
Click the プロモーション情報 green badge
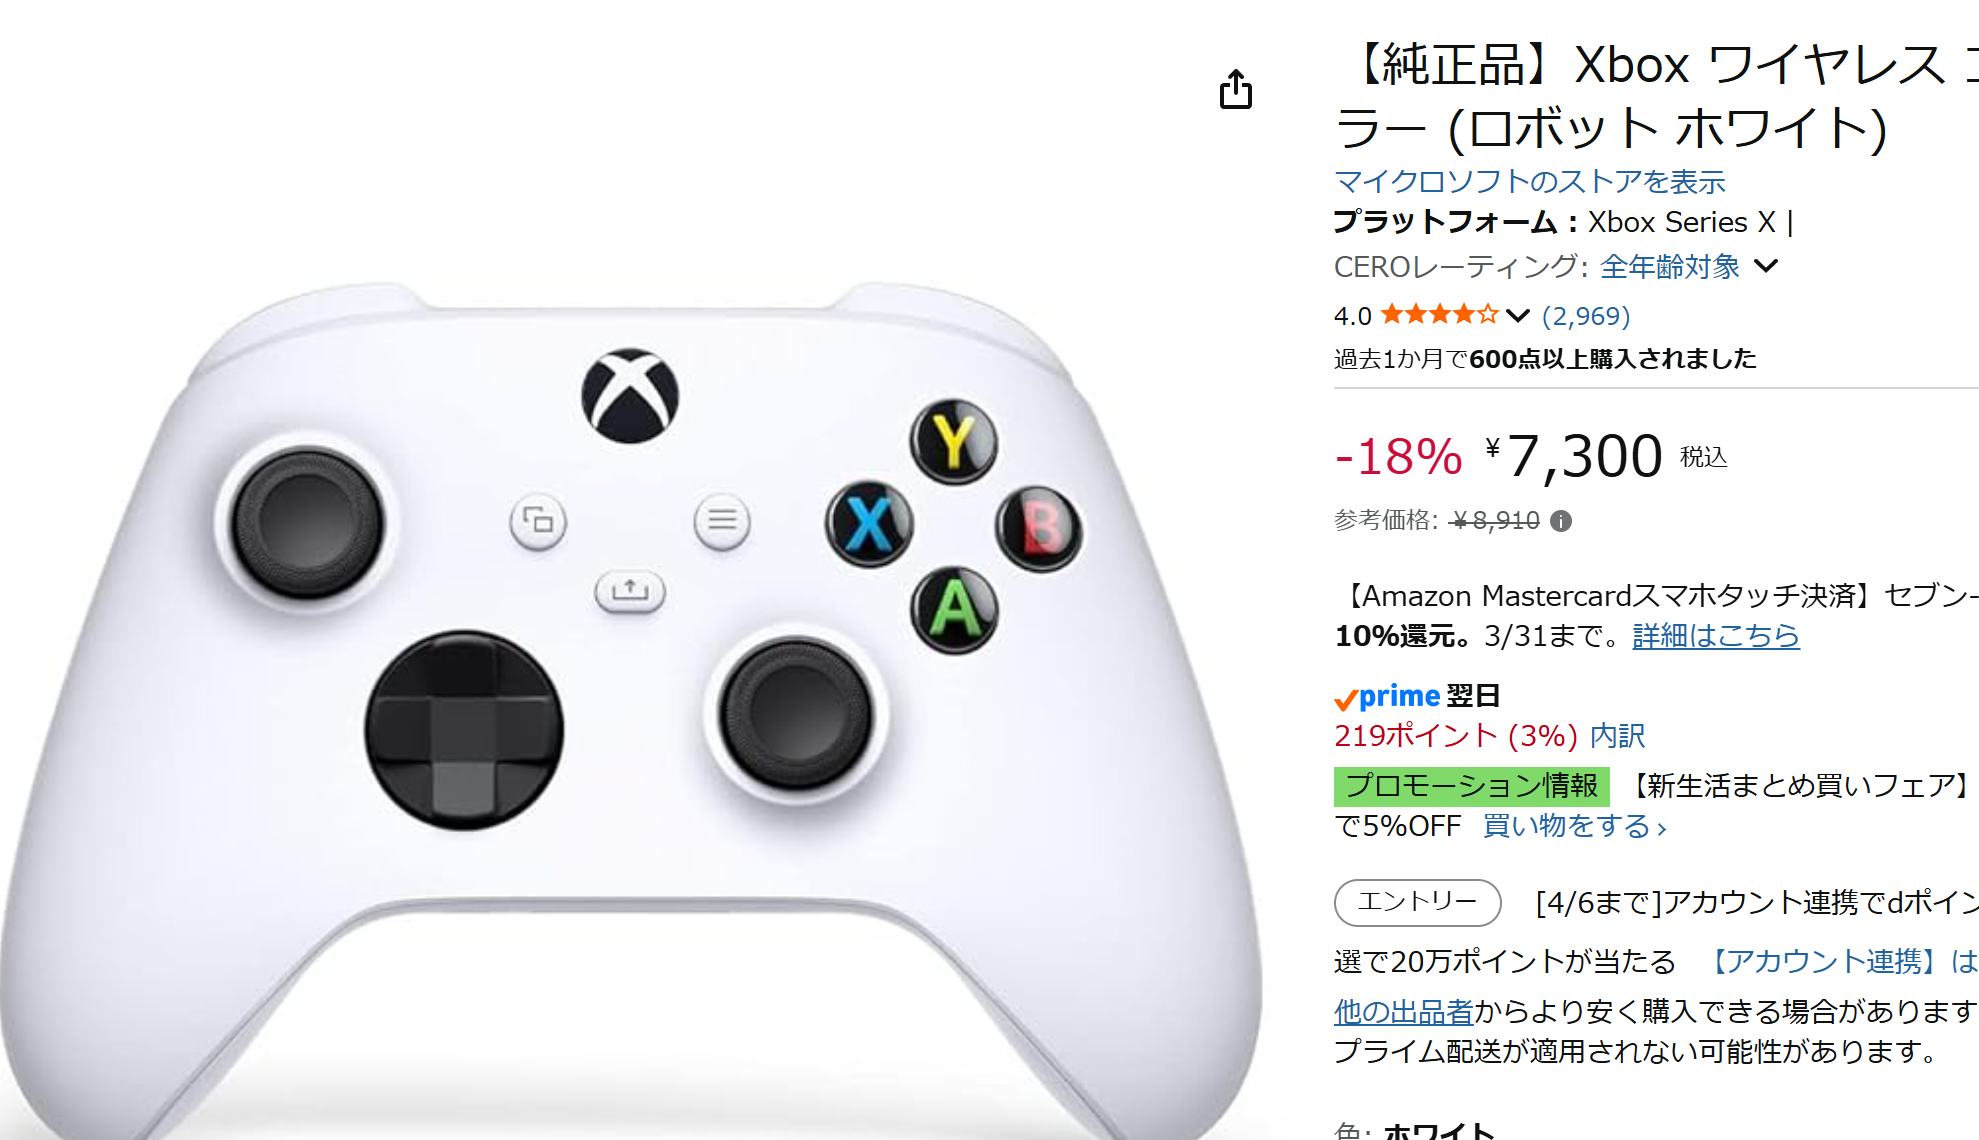(1471, 786)
